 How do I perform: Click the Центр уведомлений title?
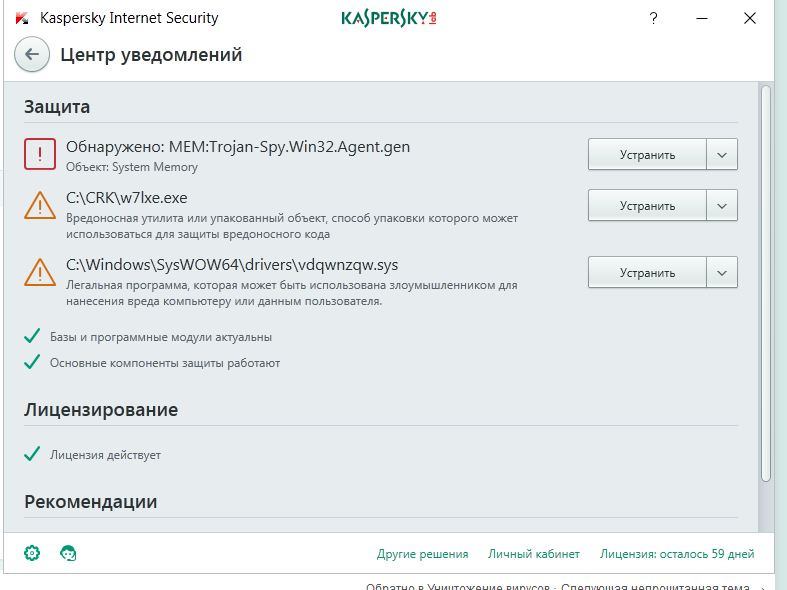(x=151, y=55)
